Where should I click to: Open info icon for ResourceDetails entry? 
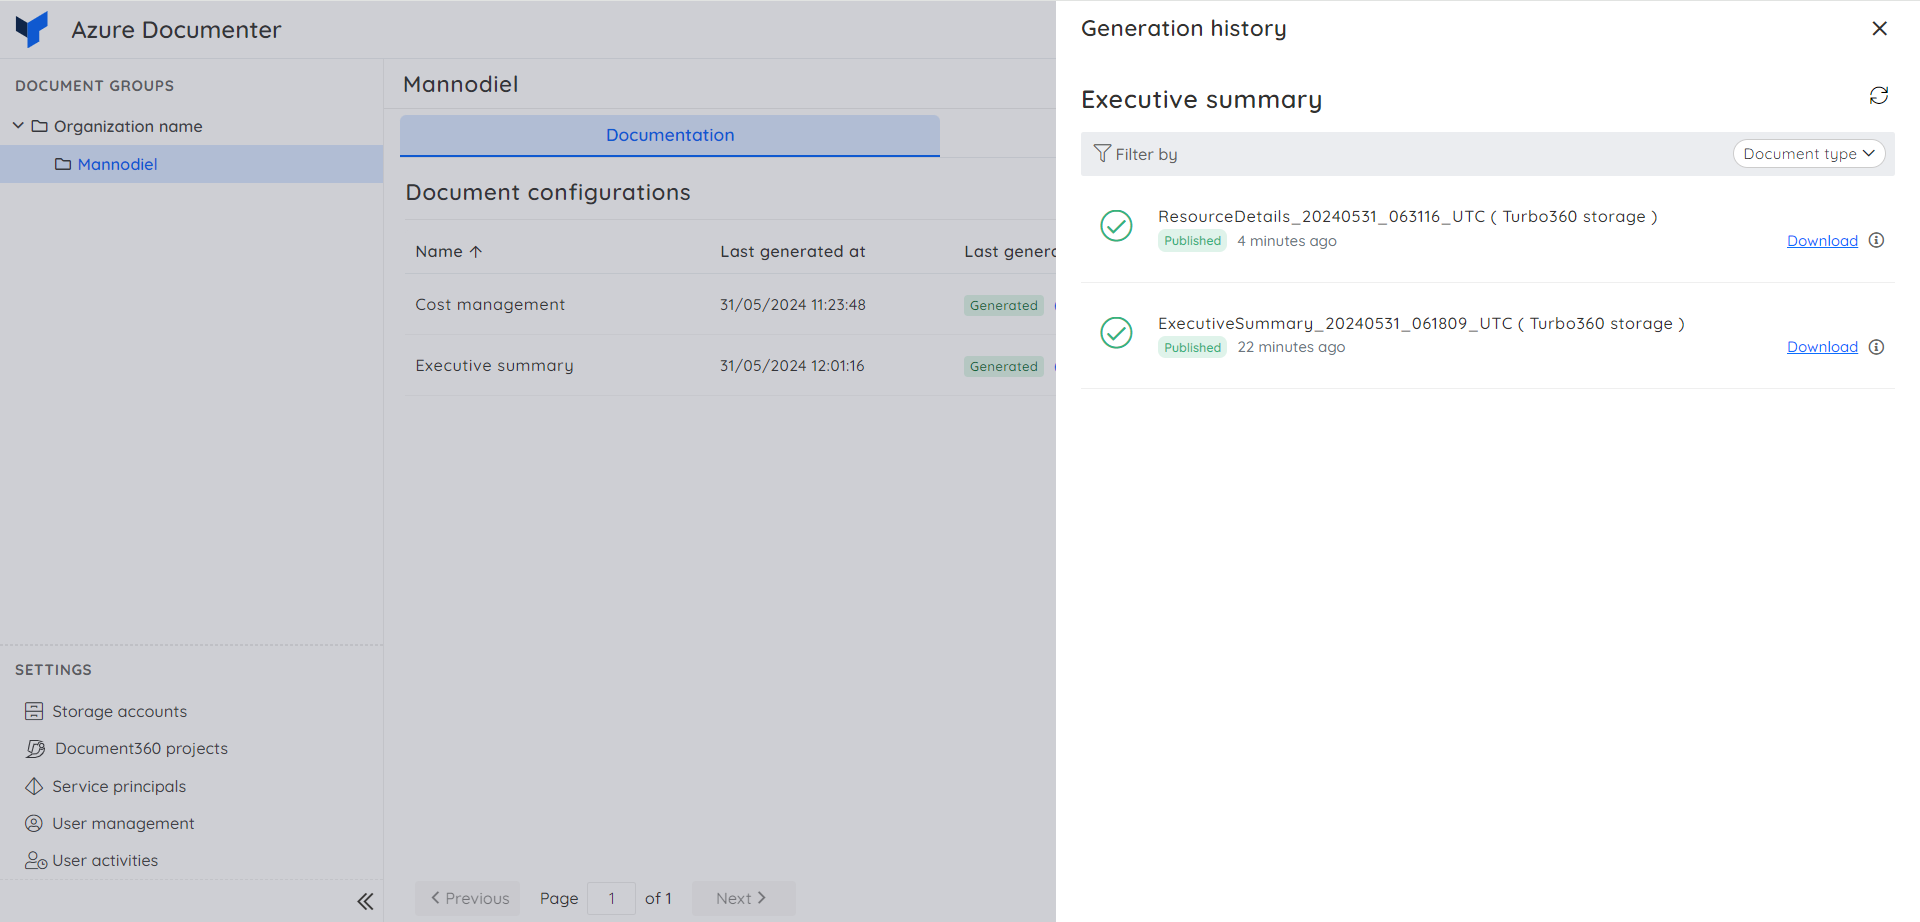tap(1876, 240)
